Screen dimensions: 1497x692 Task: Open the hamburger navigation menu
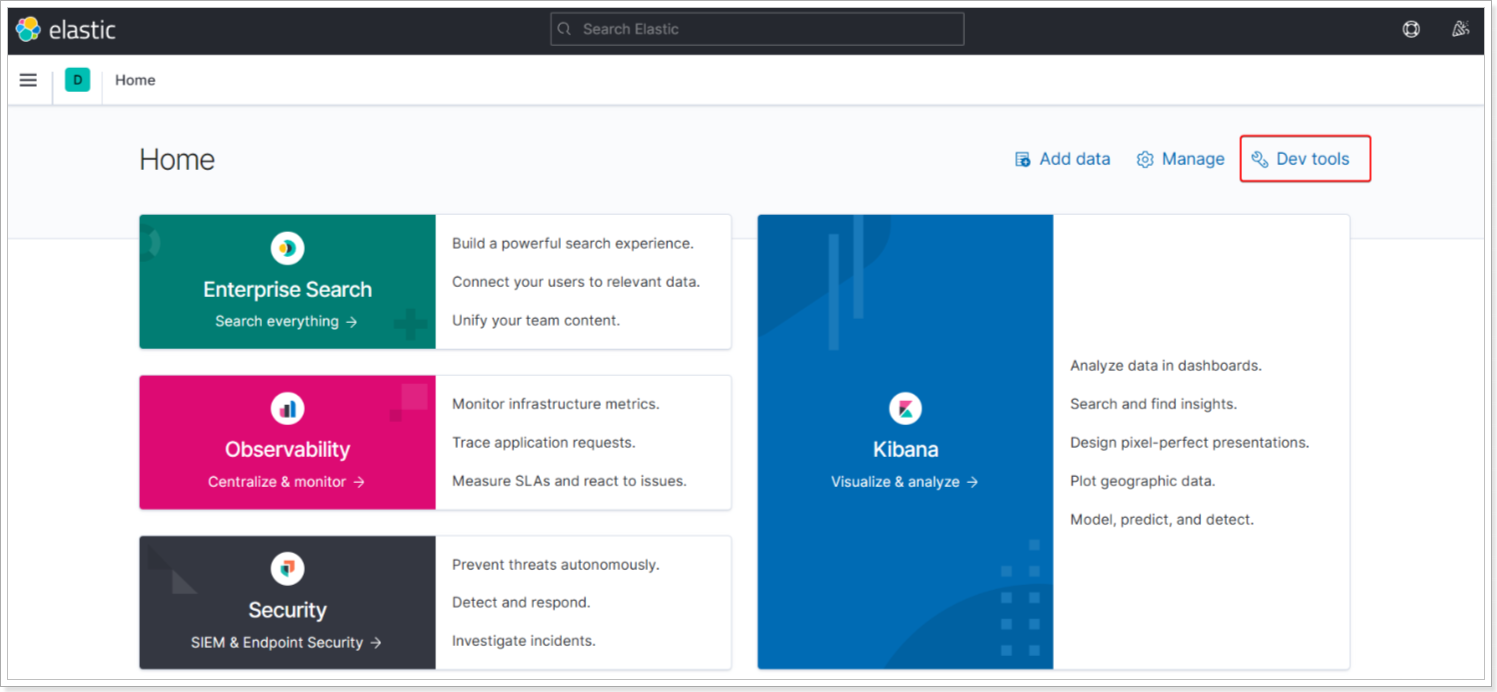click(x=28, y=80)
